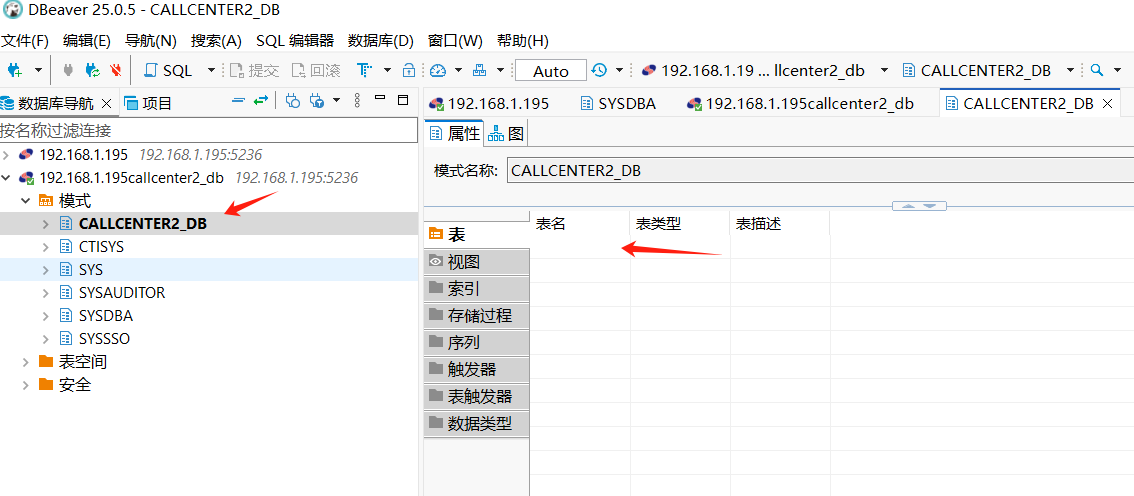Viewport: 1134px width, 496px height.
Task: Click the collapse all navigator icon
Action: [238, 100]
